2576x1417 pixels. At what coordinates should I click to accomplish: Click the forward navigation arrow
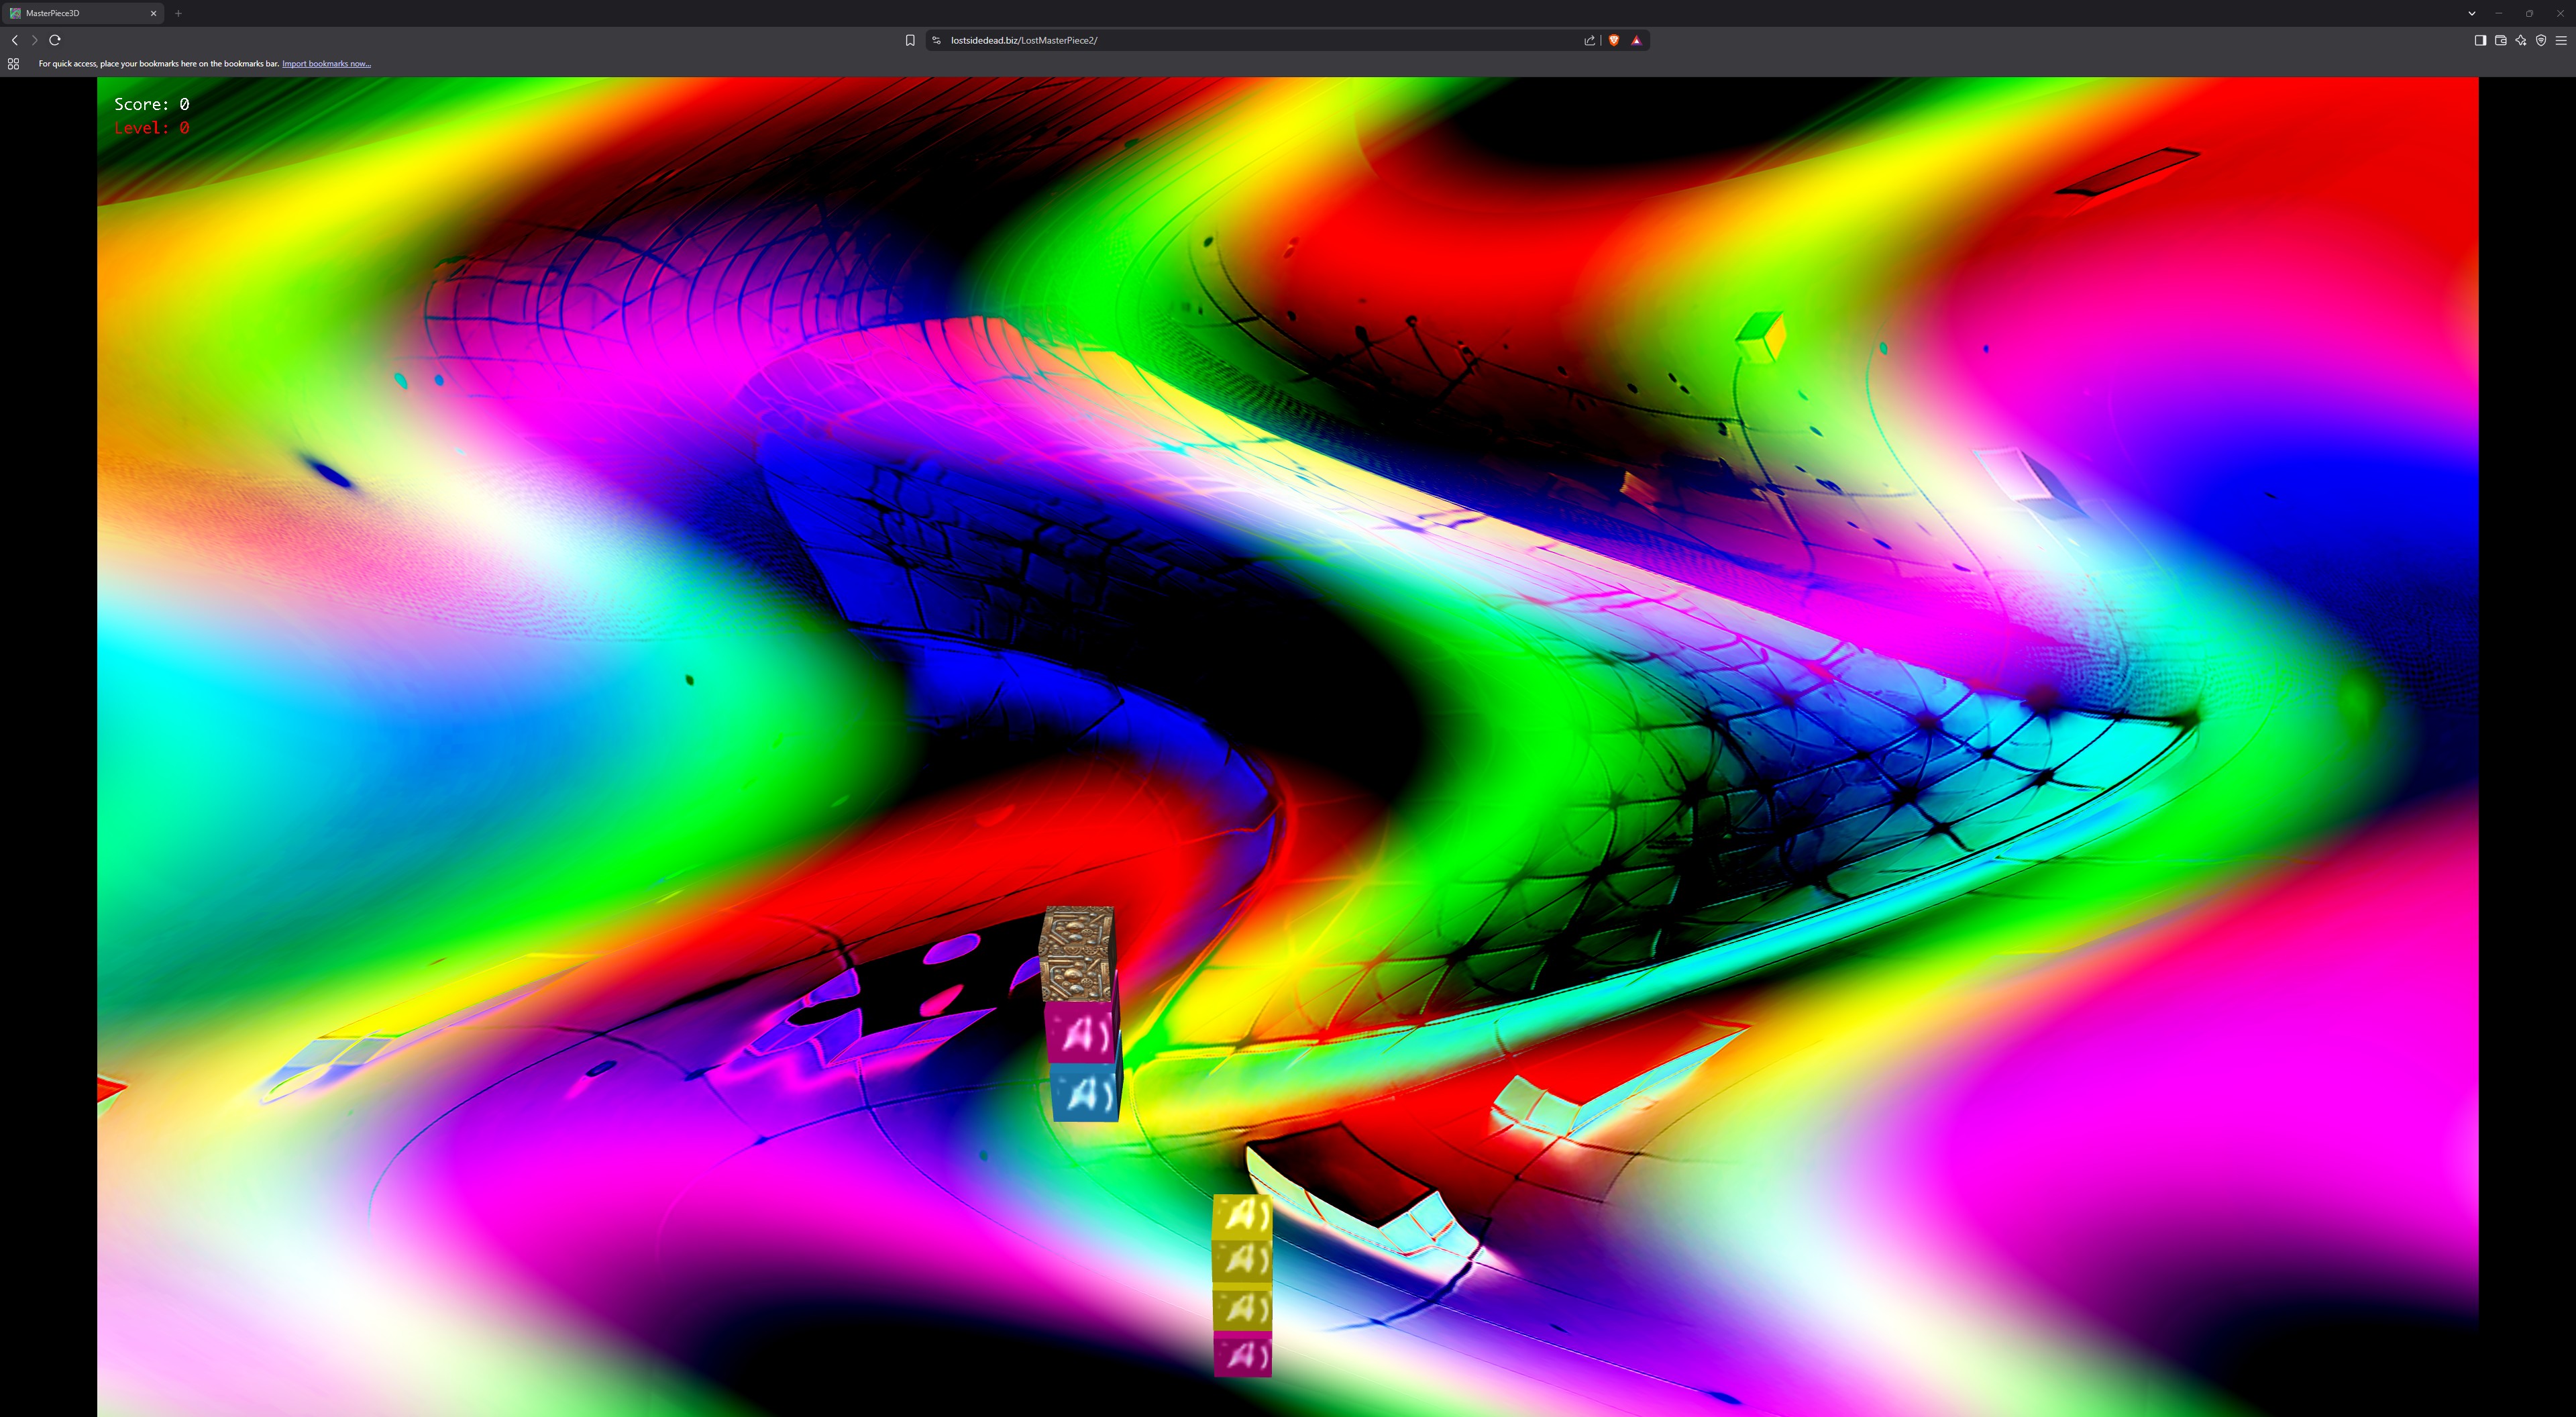coord(34,40)
